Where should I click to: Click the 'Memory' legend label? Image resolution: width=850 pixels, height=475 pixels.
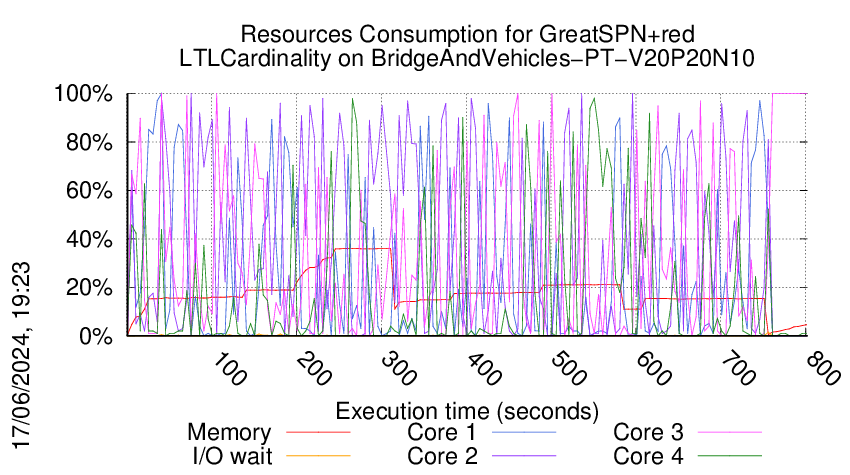(229, 433)
